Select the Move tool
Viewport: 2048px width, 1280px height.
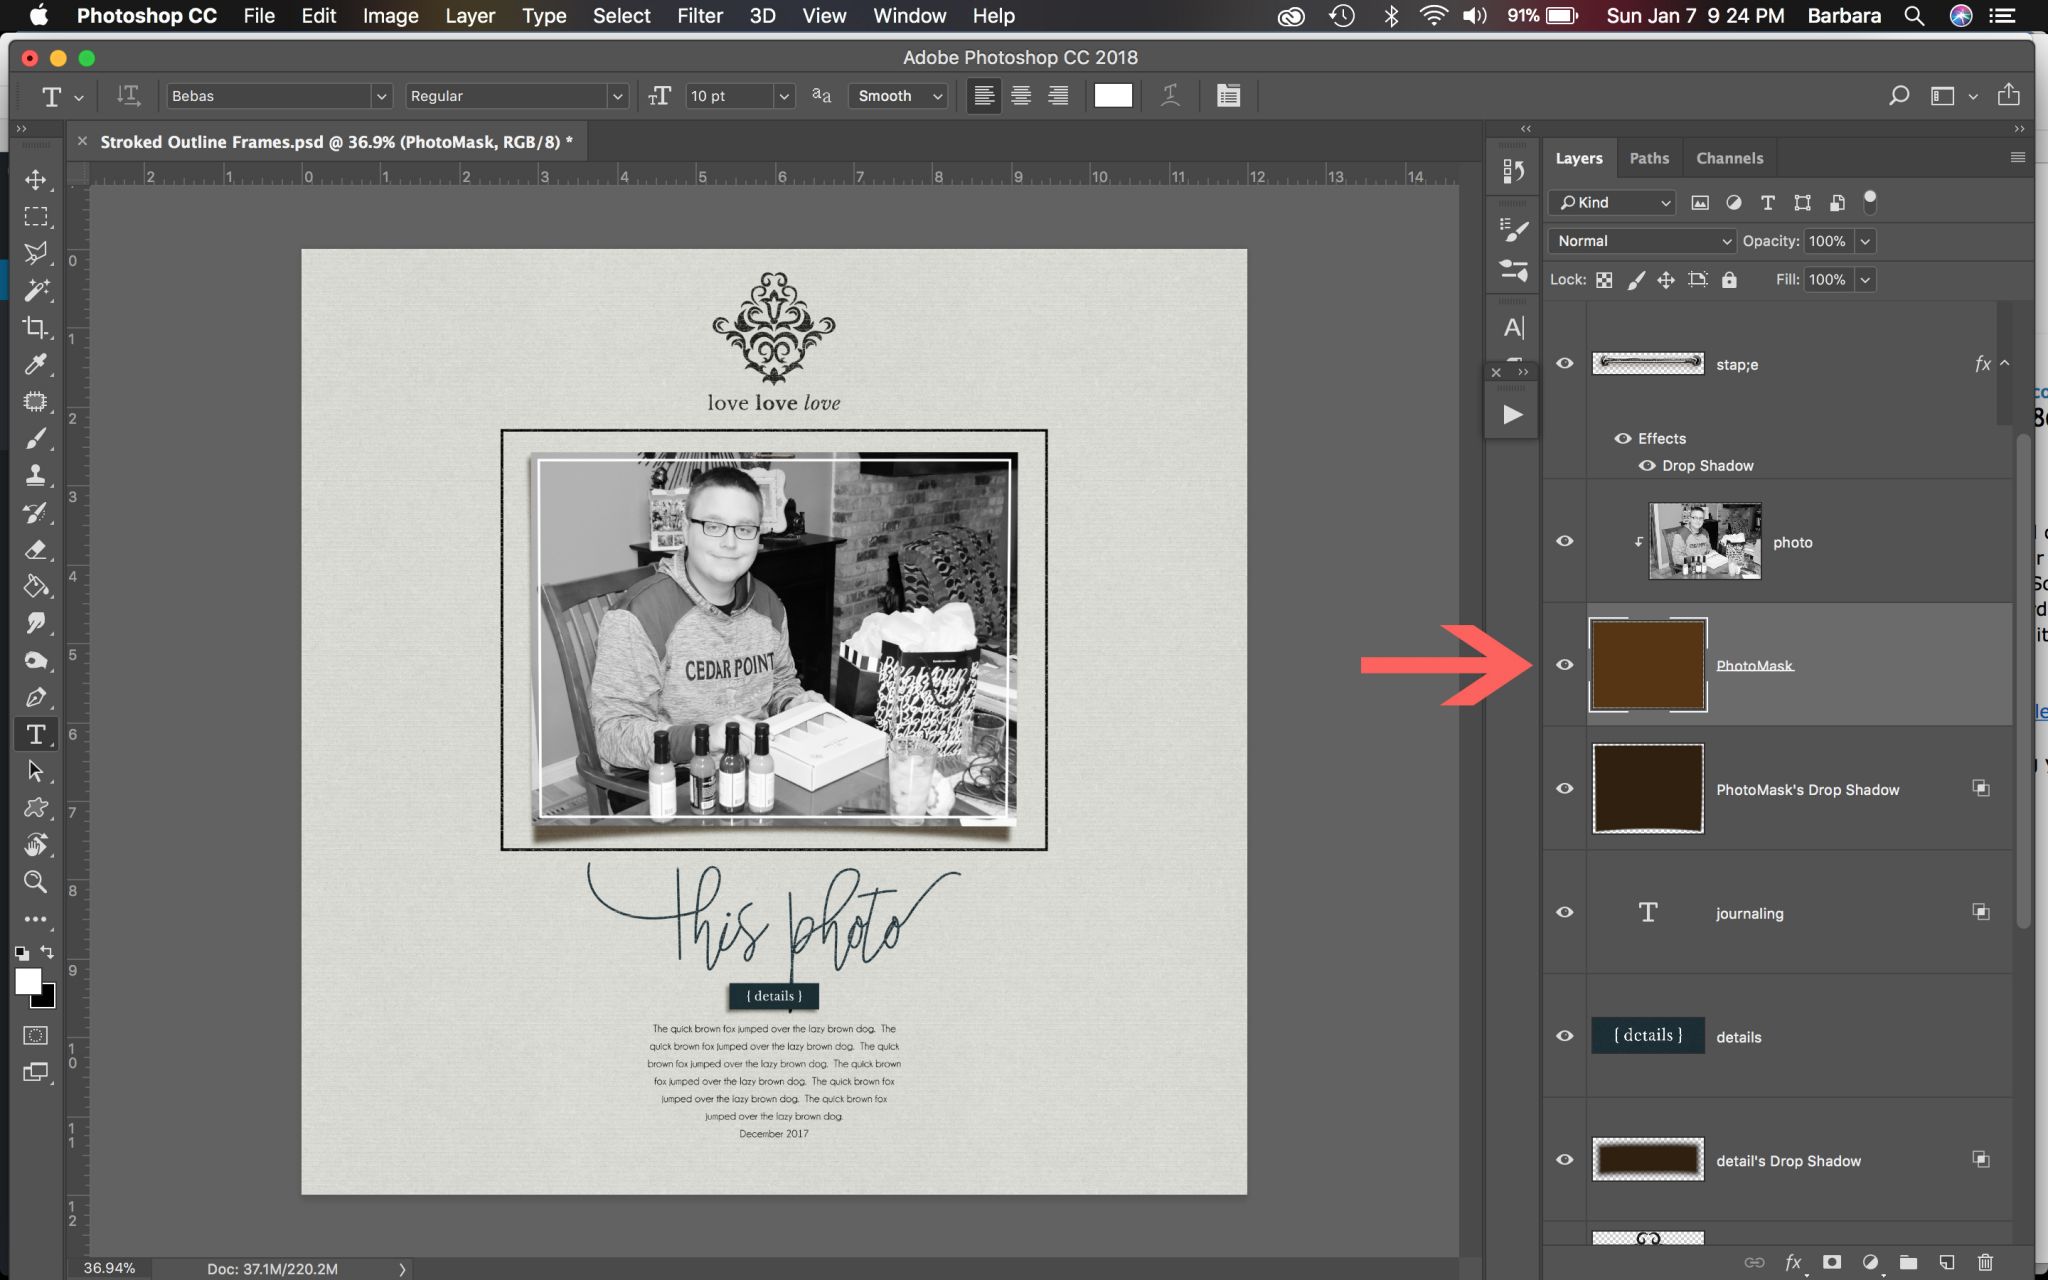[36, 180]
